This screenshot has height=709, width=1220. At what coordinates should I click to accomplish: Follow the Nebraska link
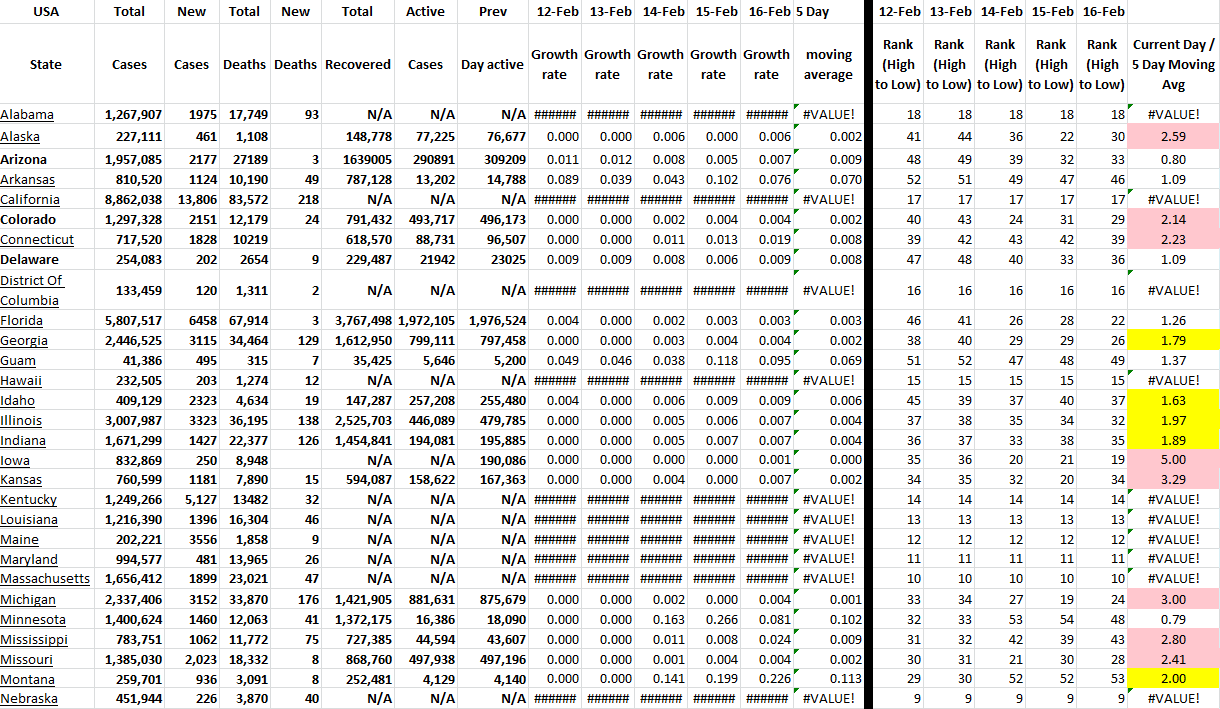[x=29, y=698]
